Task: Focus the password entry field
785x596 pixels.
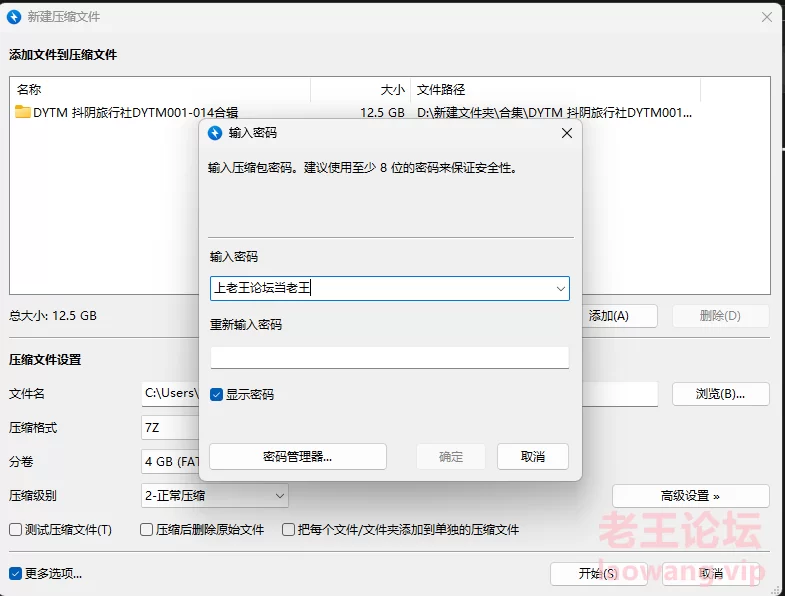Action: tap(389, 288)
